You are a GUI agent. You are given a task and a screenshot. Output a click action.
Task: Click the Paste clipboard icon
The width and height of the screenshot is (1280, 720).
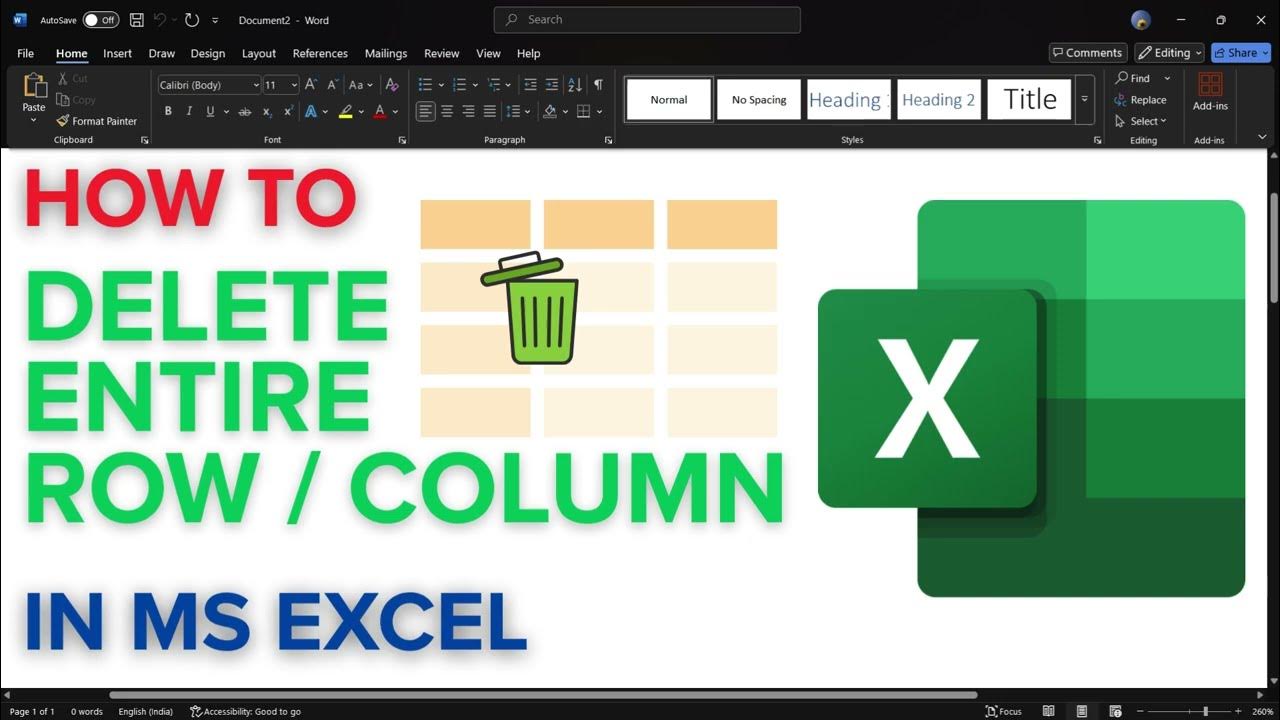tap(34, 87)
